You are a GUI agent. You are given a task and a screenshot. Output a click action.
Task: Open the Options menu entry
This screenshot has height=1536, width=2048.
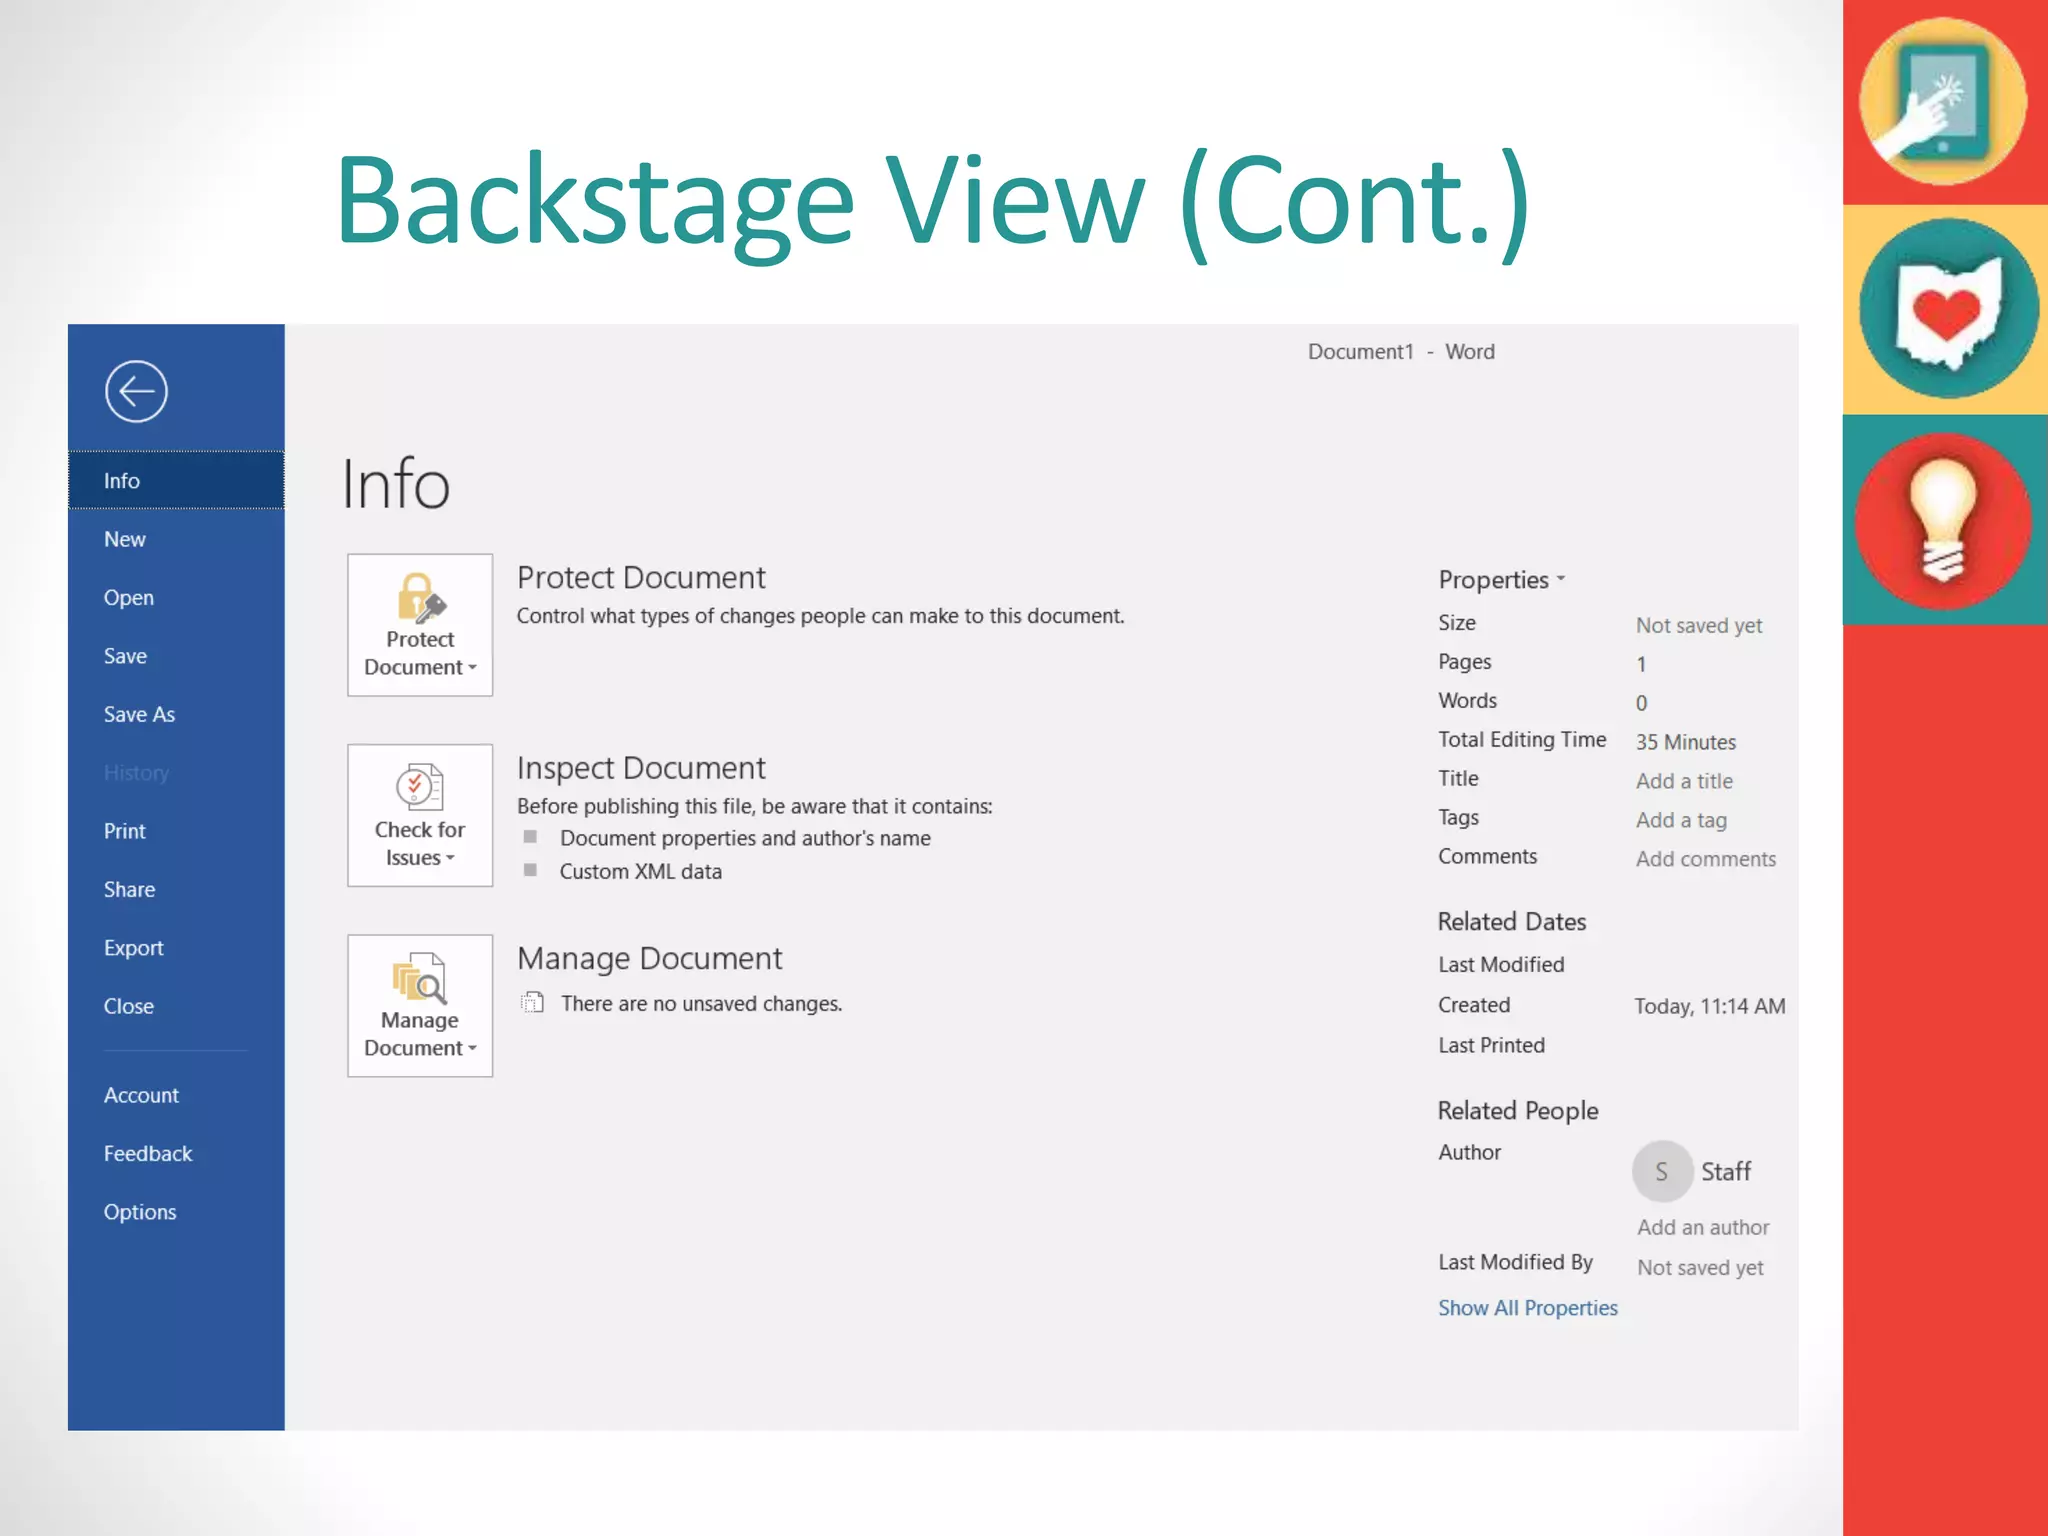(140, 1212)
